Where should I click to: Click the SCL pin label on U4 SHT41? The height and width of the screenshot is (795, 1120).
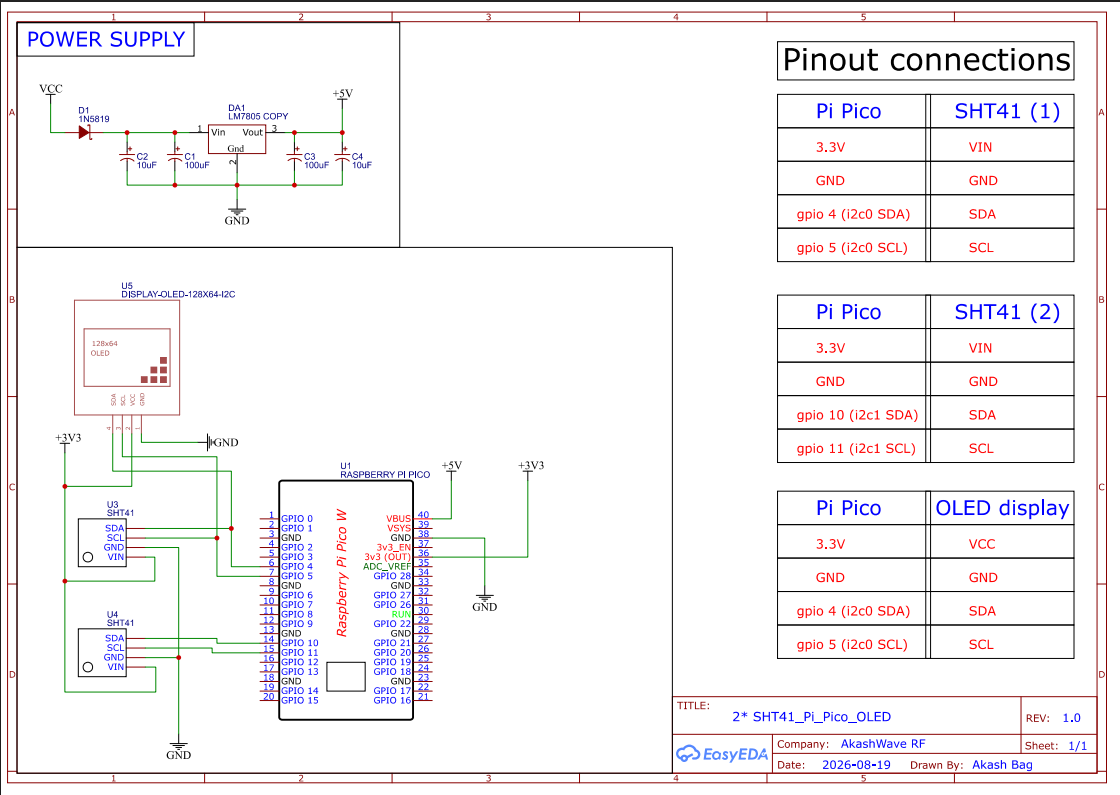(115, 648)
